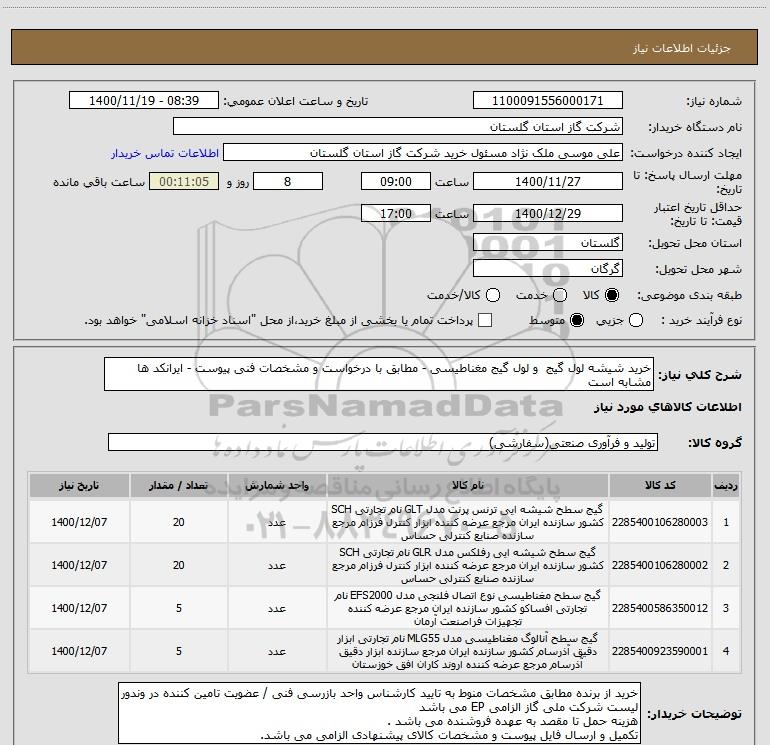The height and width of the screenshot is (745, 770).
Task: Click item code 2285400106280003
Action: tap(660, 522)
